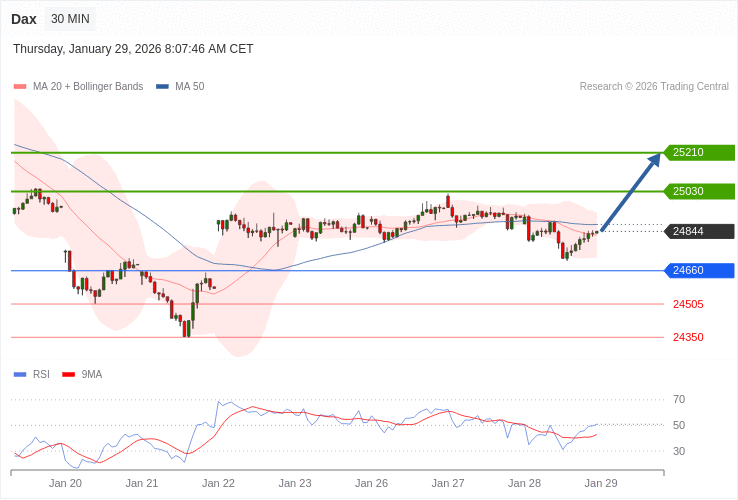Click the RSI 70 axis value
This screenshot has width=738, height=500.
[x=679, y=400]
